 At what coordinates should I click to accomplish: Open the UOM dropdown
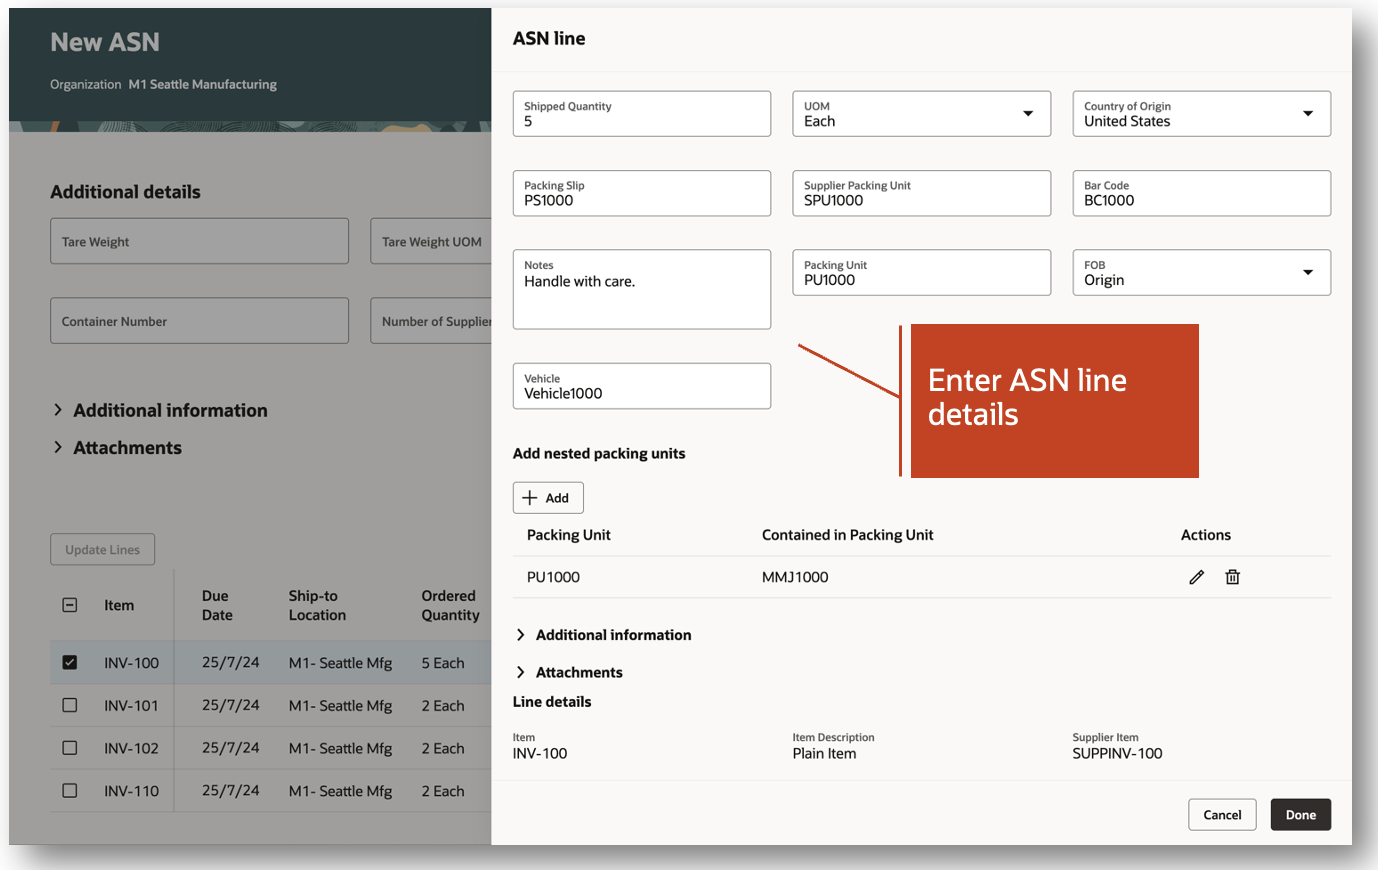(921, 114)
